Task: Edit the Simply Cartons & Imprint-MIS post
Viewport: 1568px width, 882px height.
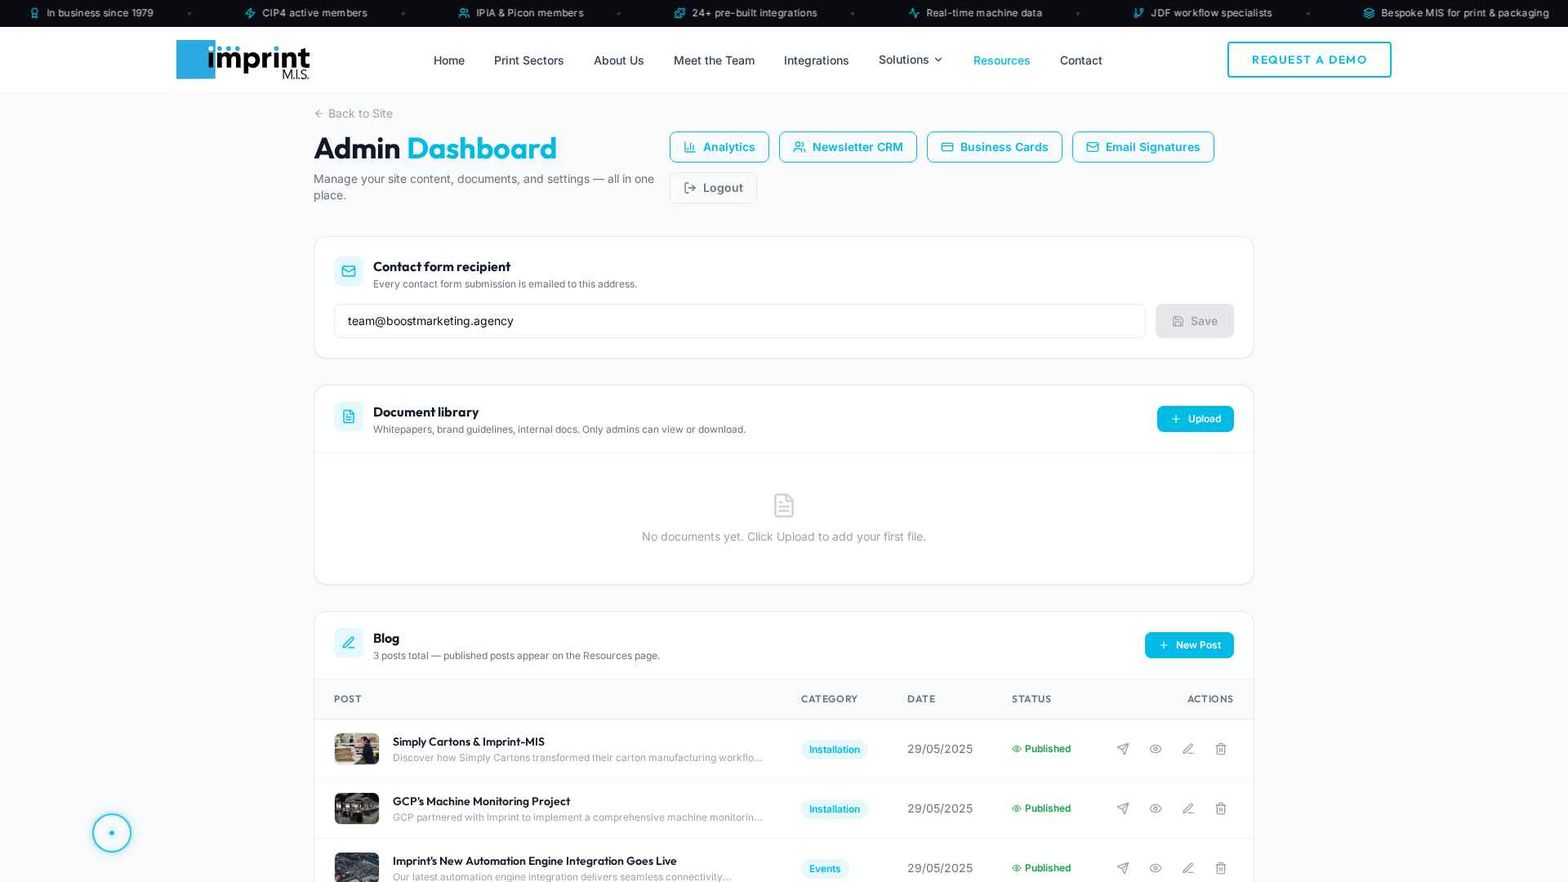Action: pyautogui.click(x=1188, y=749)
